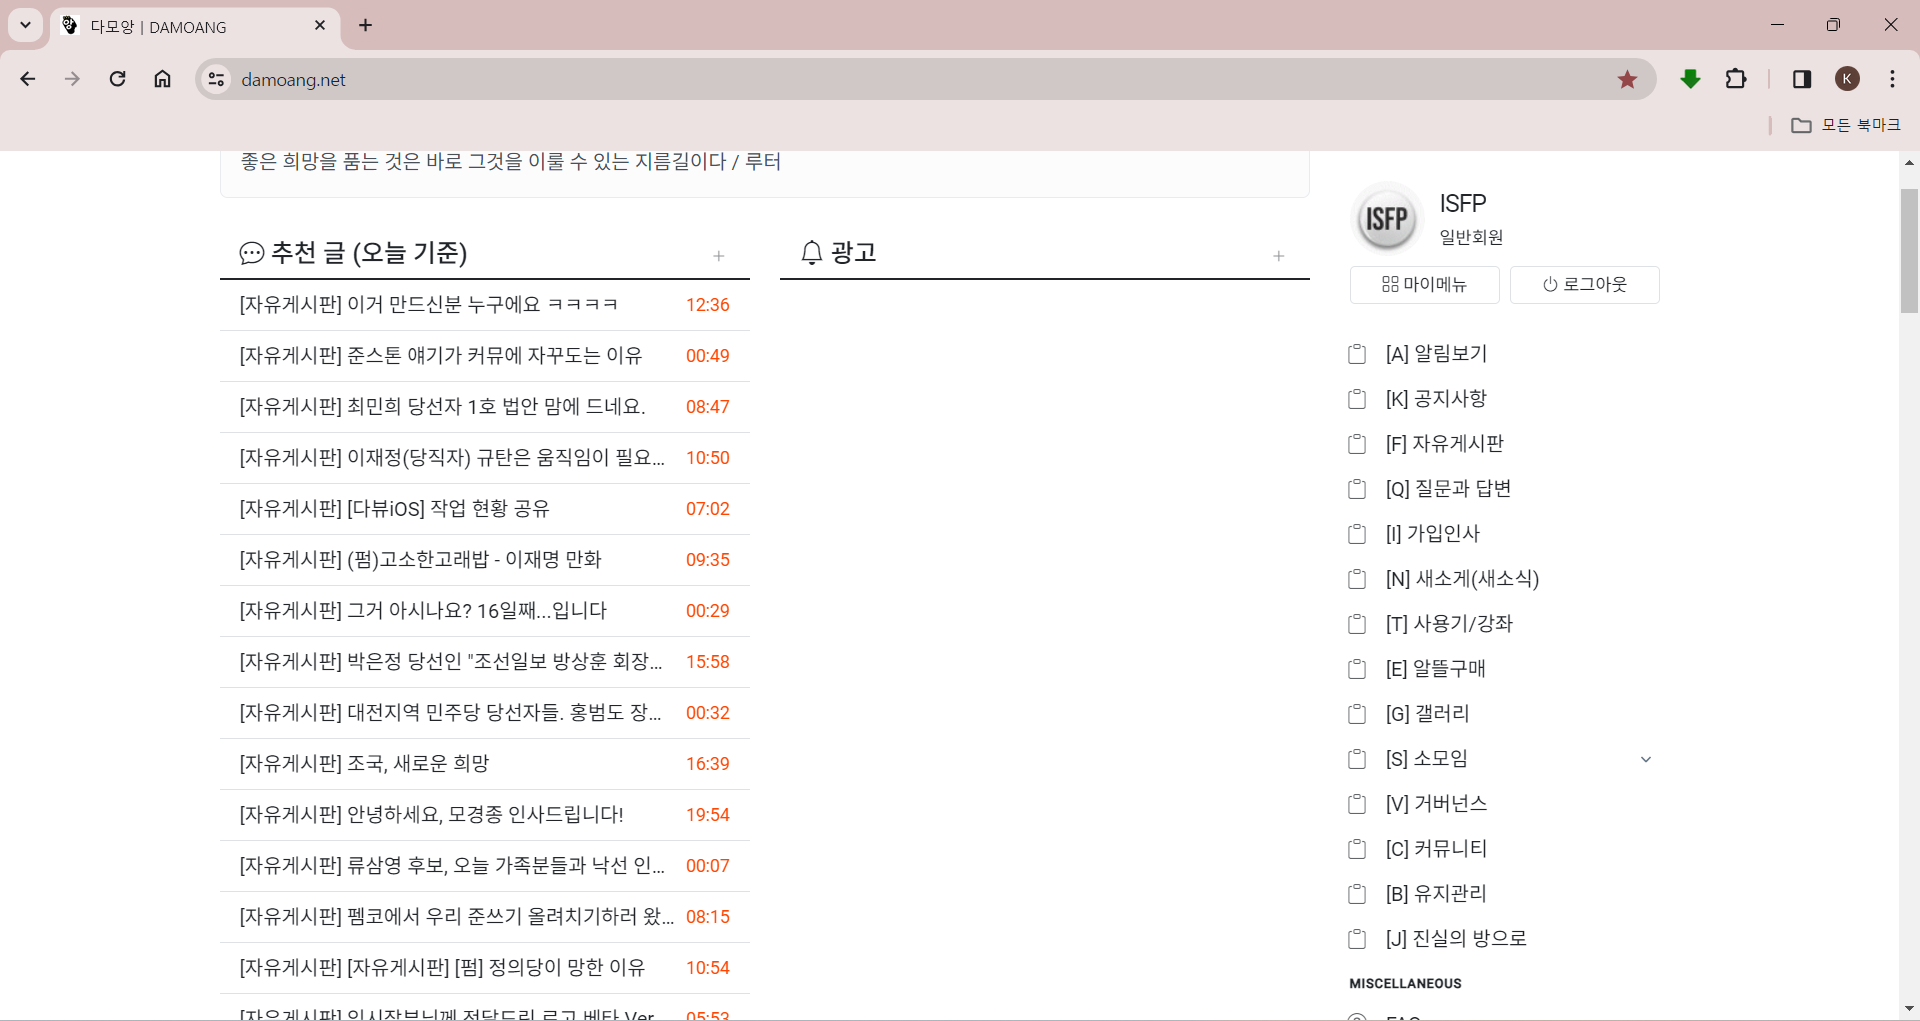Click the scrollbar down arrow

pos(1909,1009)
